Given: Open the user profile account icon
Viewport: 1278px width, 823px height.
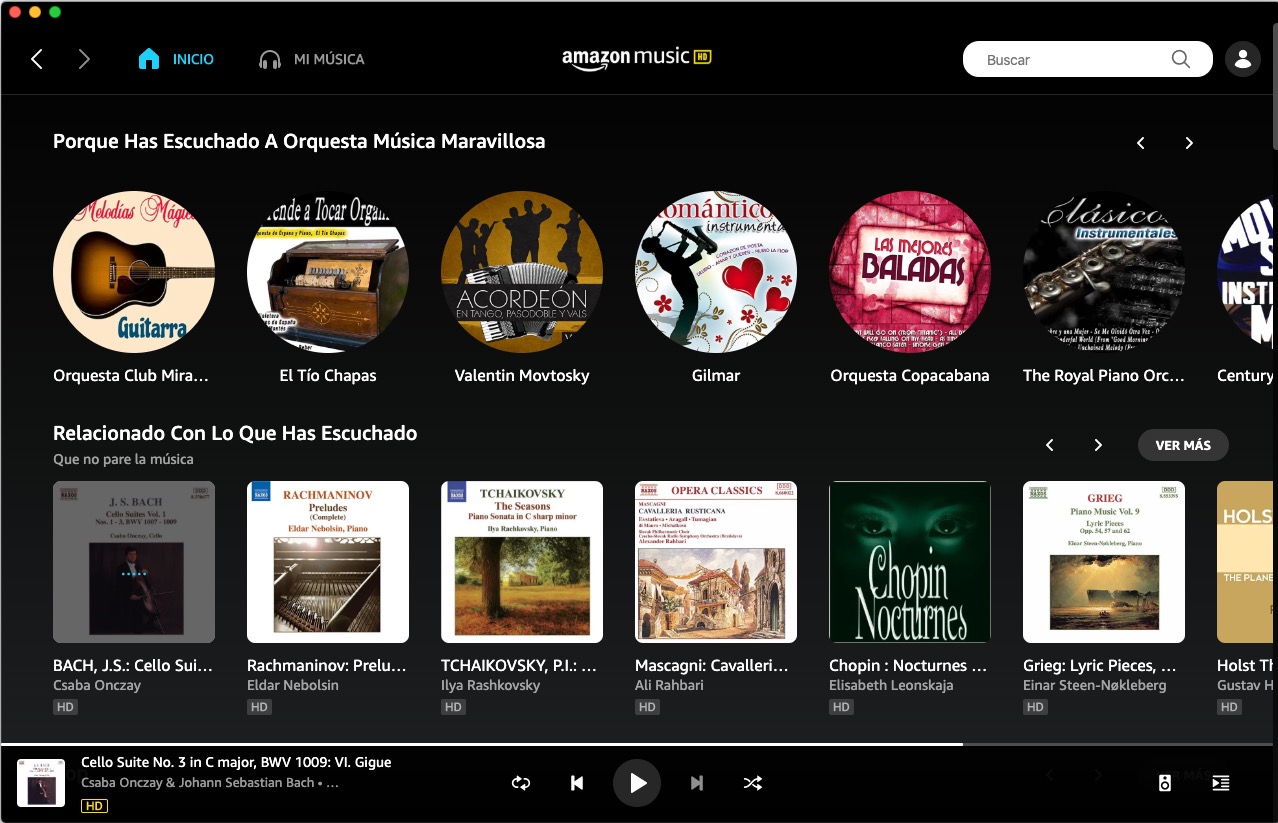Looking at the screenshot, I should point(1242,60).
